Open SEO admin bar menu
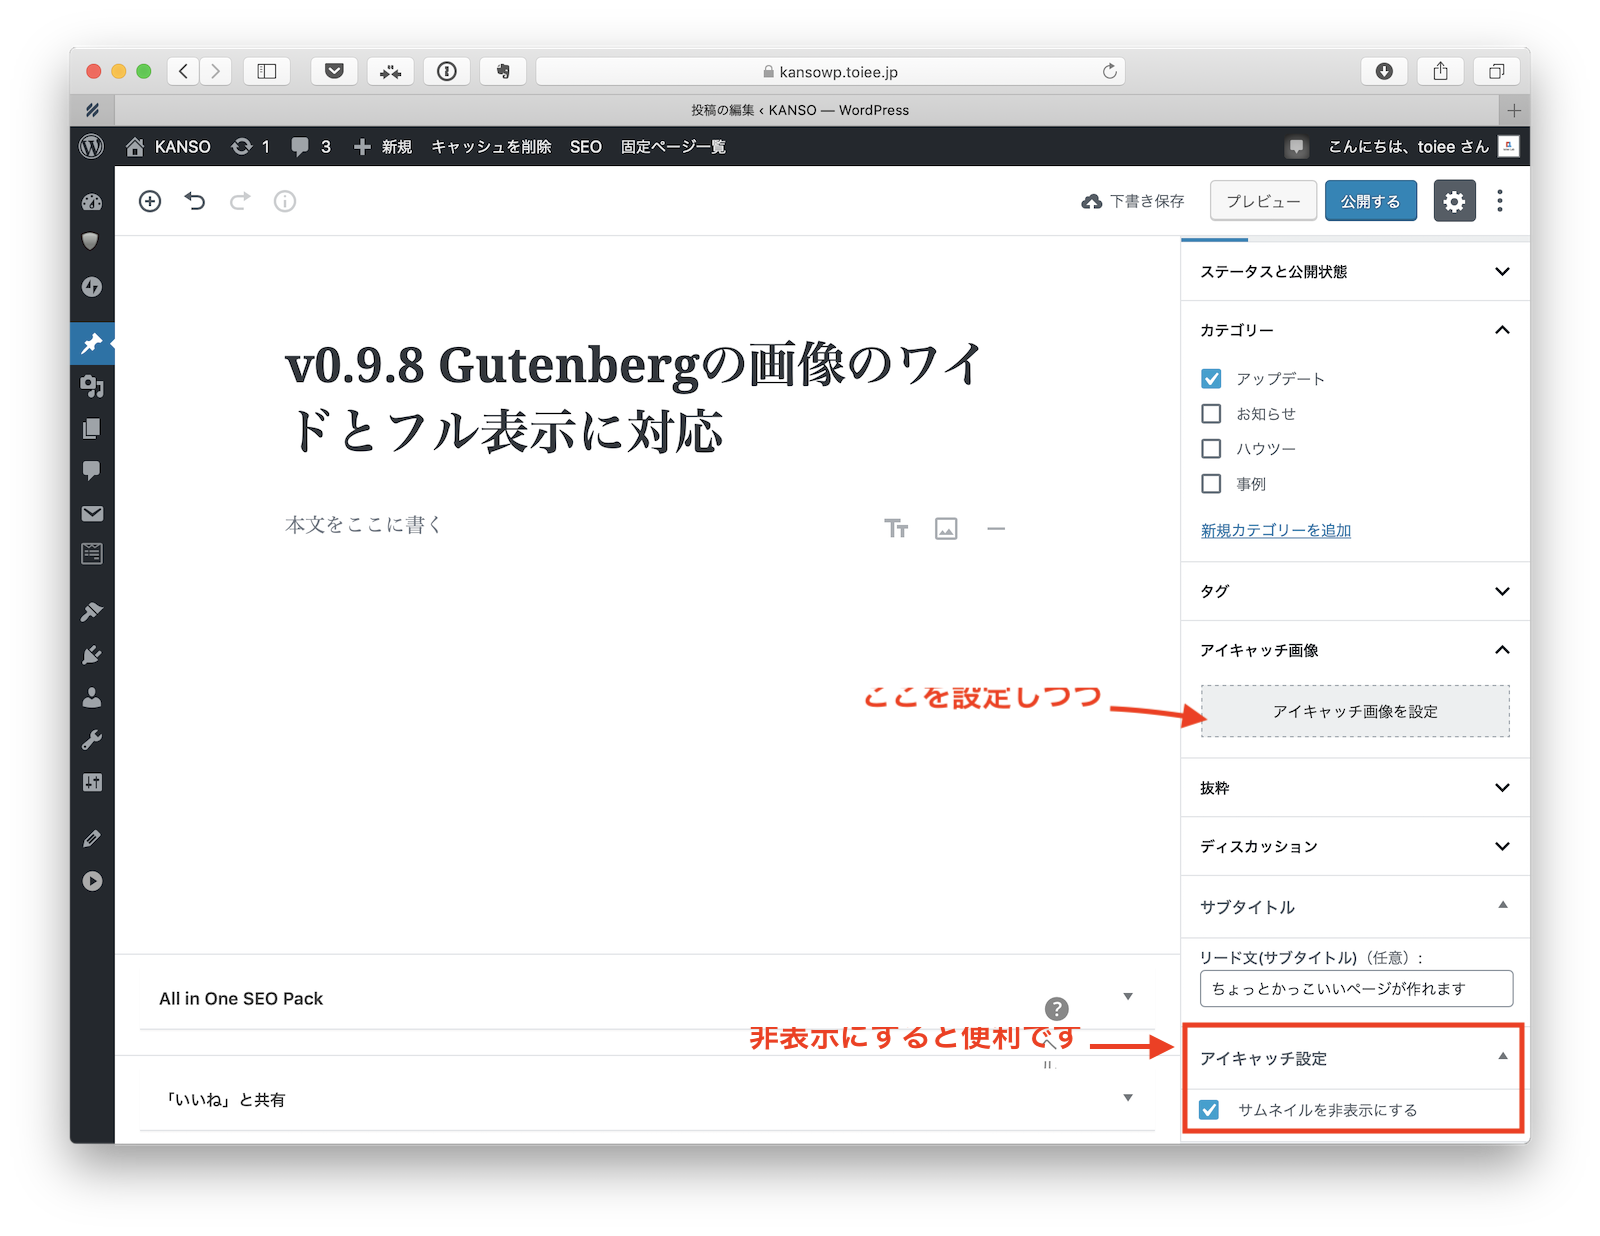Screen dimensions: 1600x1236 pyautogui.click(x=586, y=146)
